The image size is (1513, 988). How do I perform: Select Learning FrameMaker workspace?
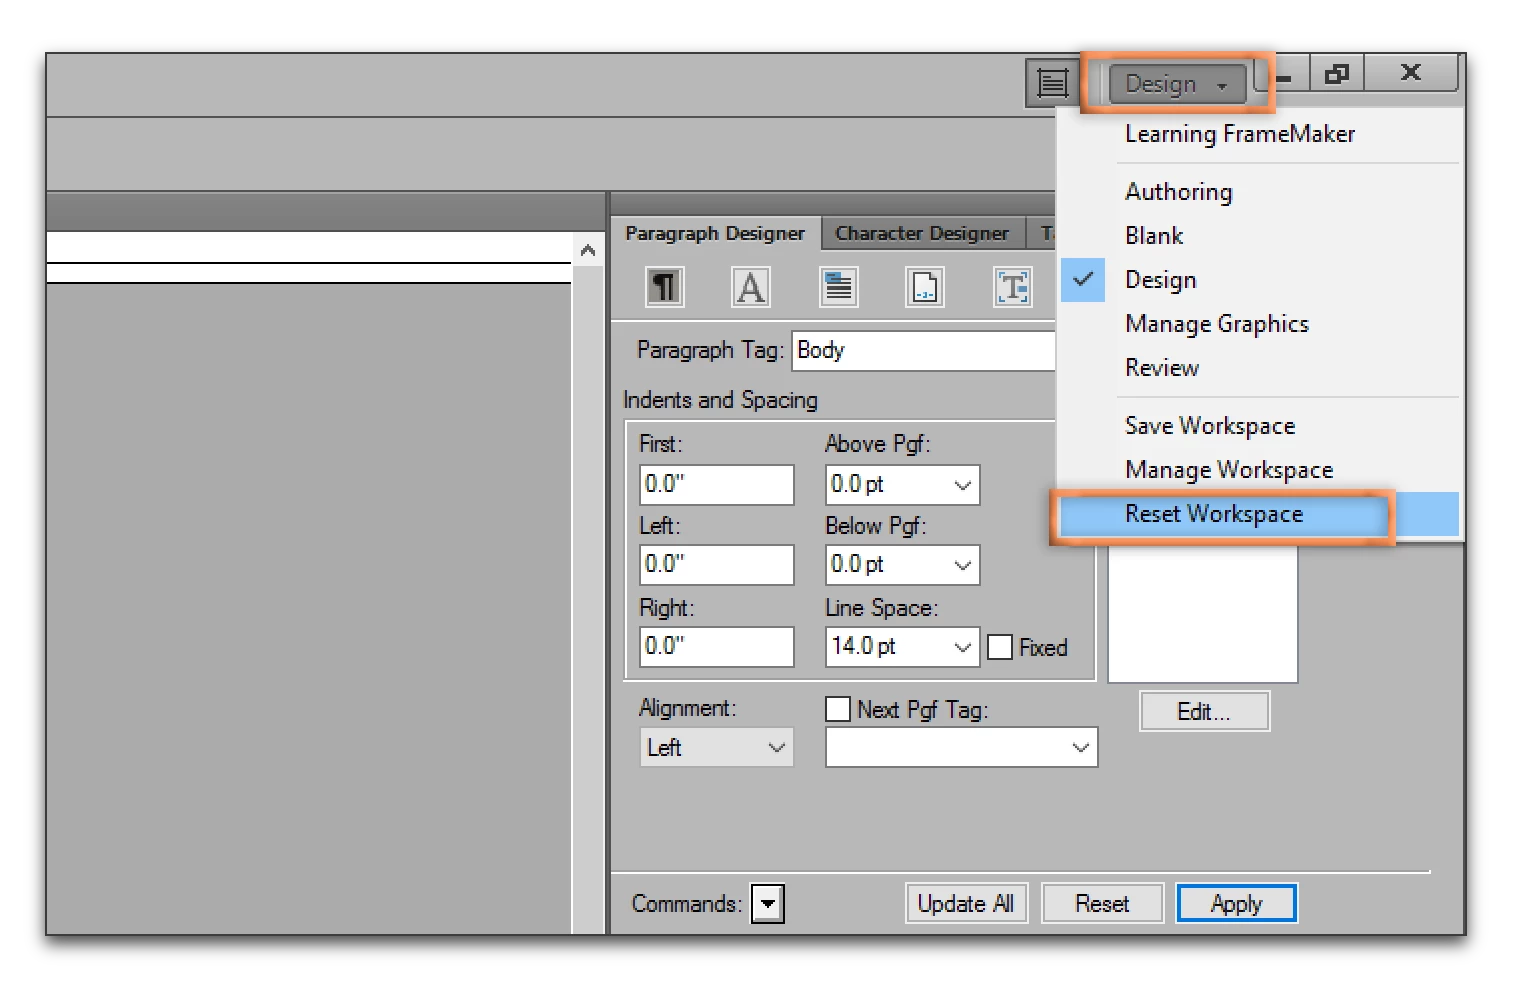tap(1240, 134)
